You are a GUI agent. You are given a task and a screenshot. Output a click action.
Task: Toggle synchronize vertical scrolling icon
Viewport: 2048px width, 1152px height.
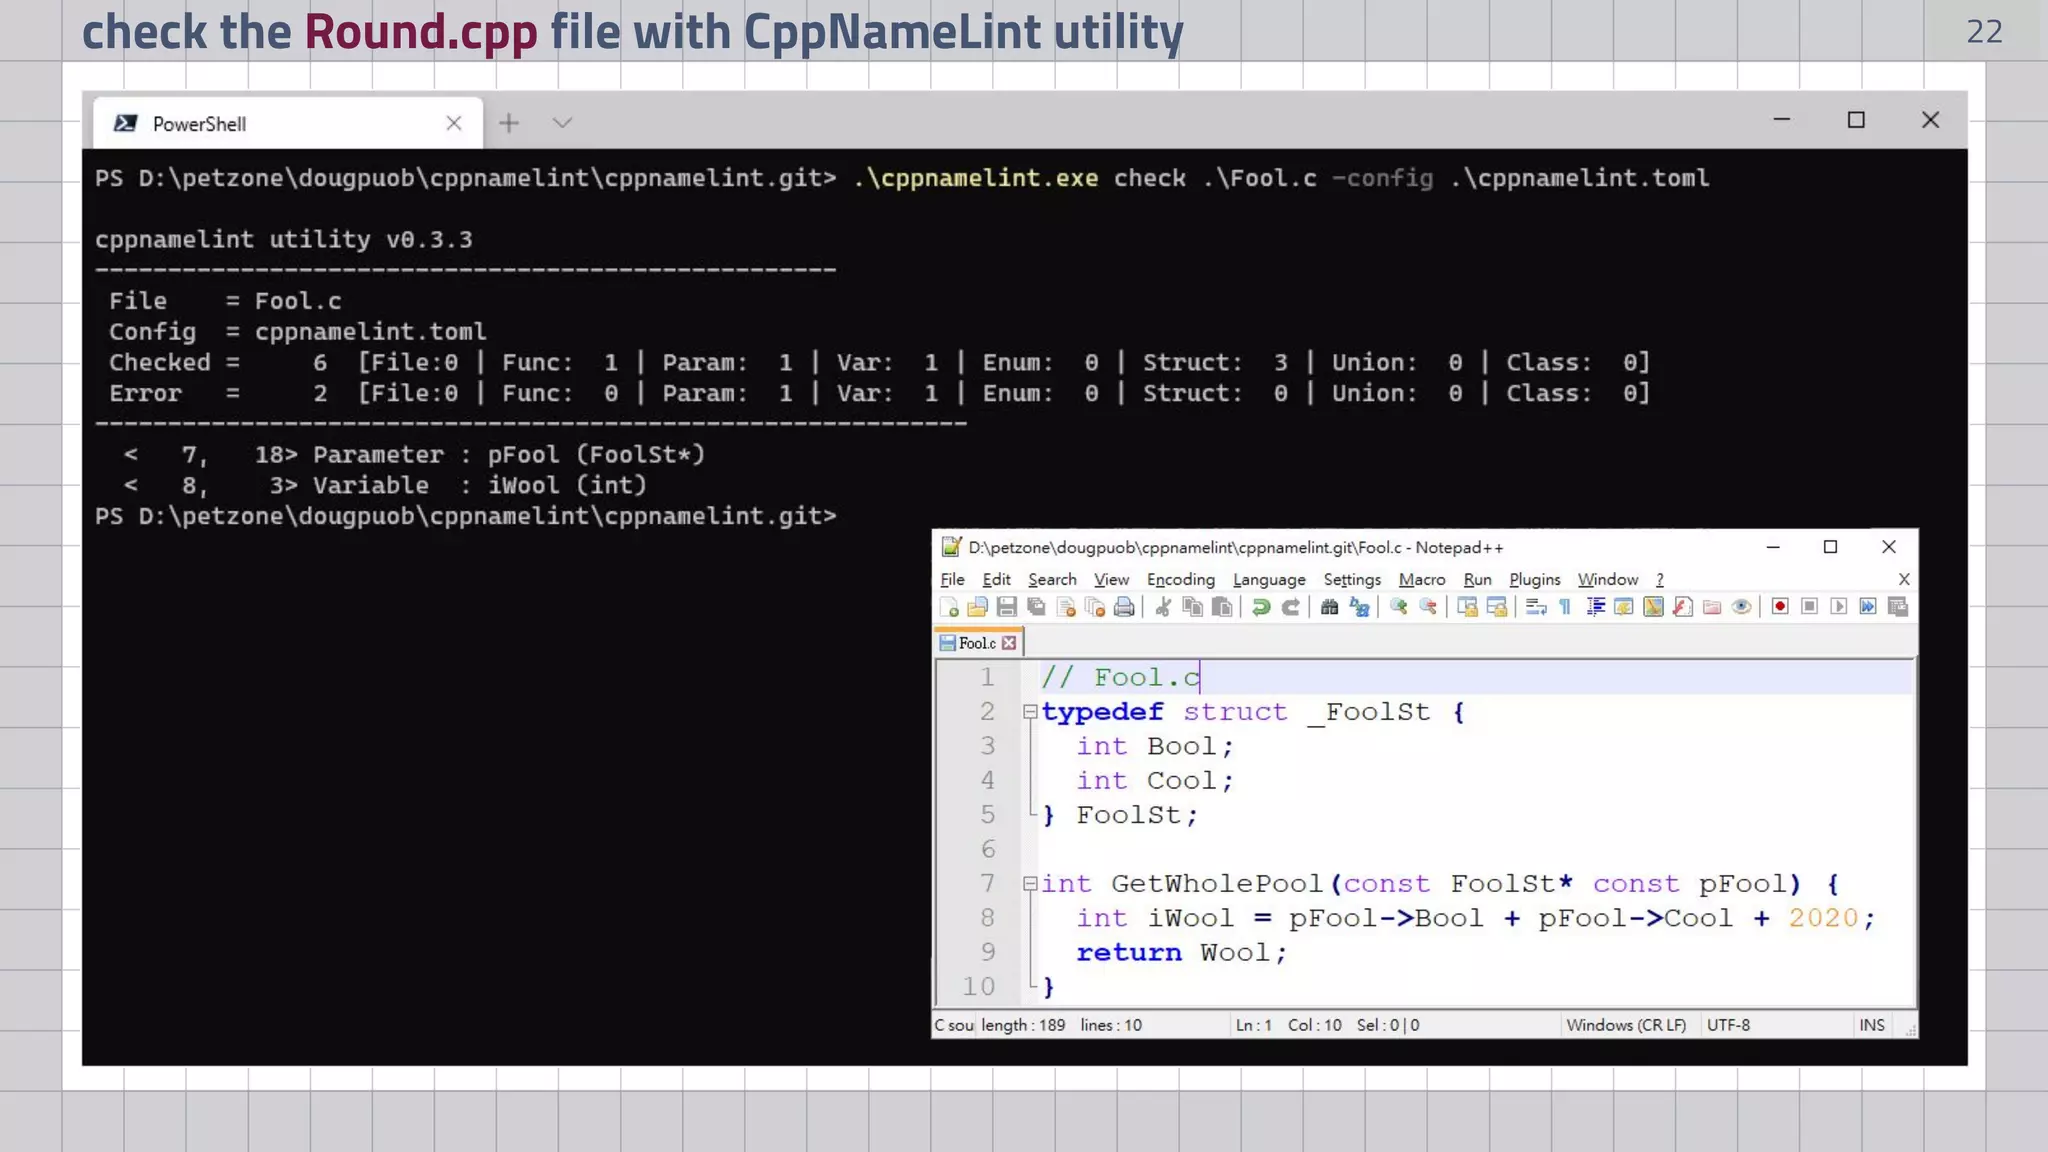point(1467,607)
